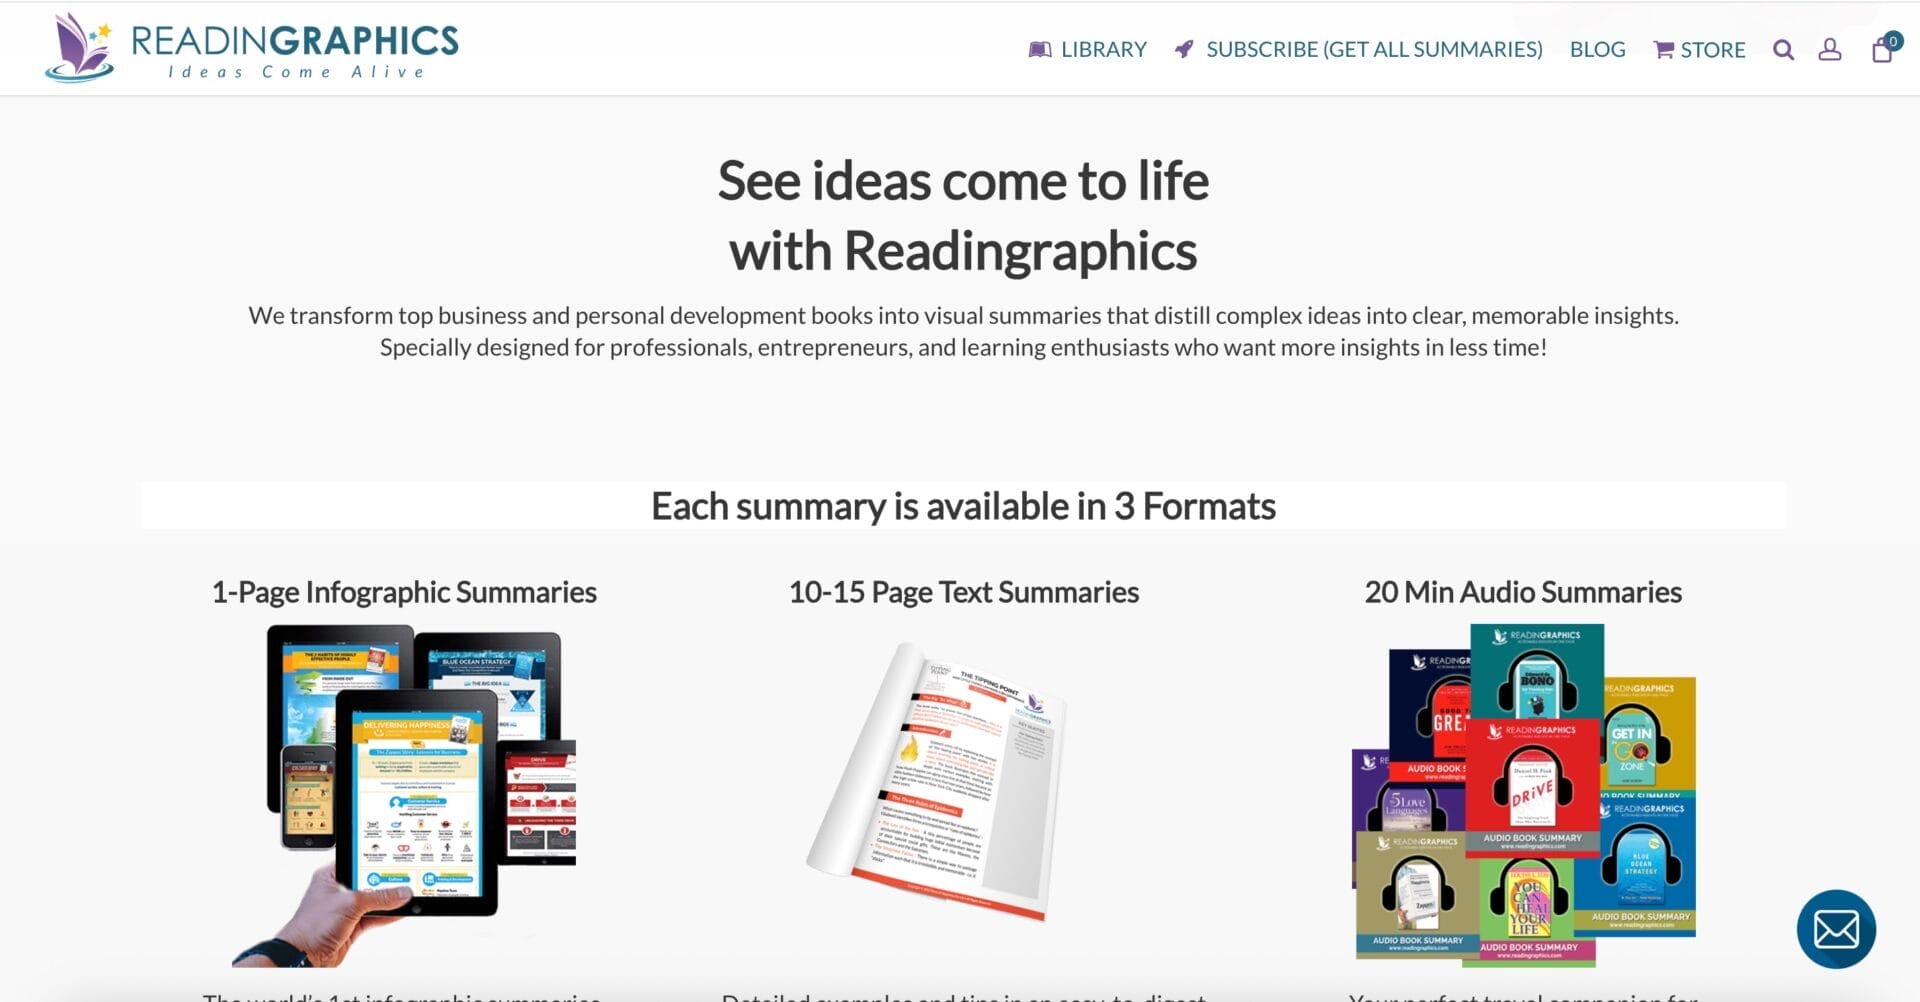
Task: Click the store shopping cart icon
Action: tap(1663, 50)
